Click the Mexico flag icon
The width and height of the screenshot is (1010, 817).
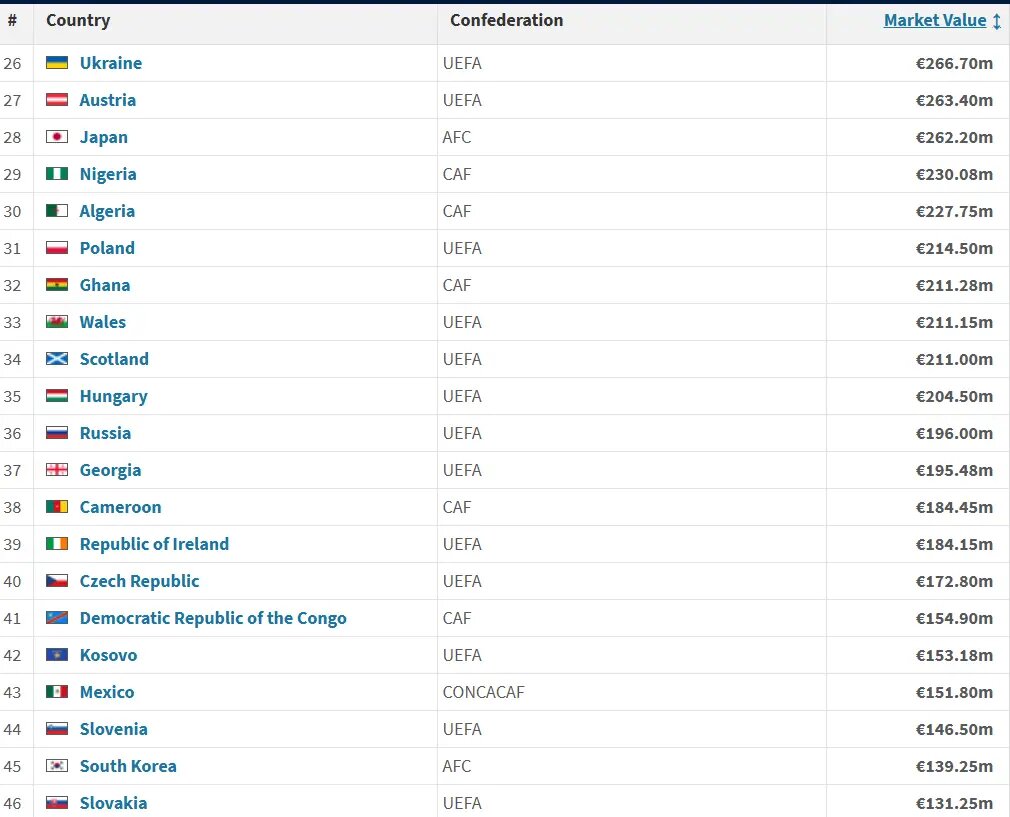coord(57,692)
